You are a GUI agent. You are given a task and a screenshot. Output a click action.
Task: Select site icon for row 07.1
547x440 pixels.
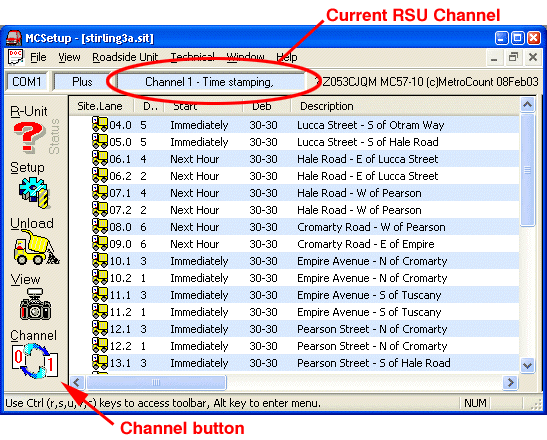coord(100,192)
